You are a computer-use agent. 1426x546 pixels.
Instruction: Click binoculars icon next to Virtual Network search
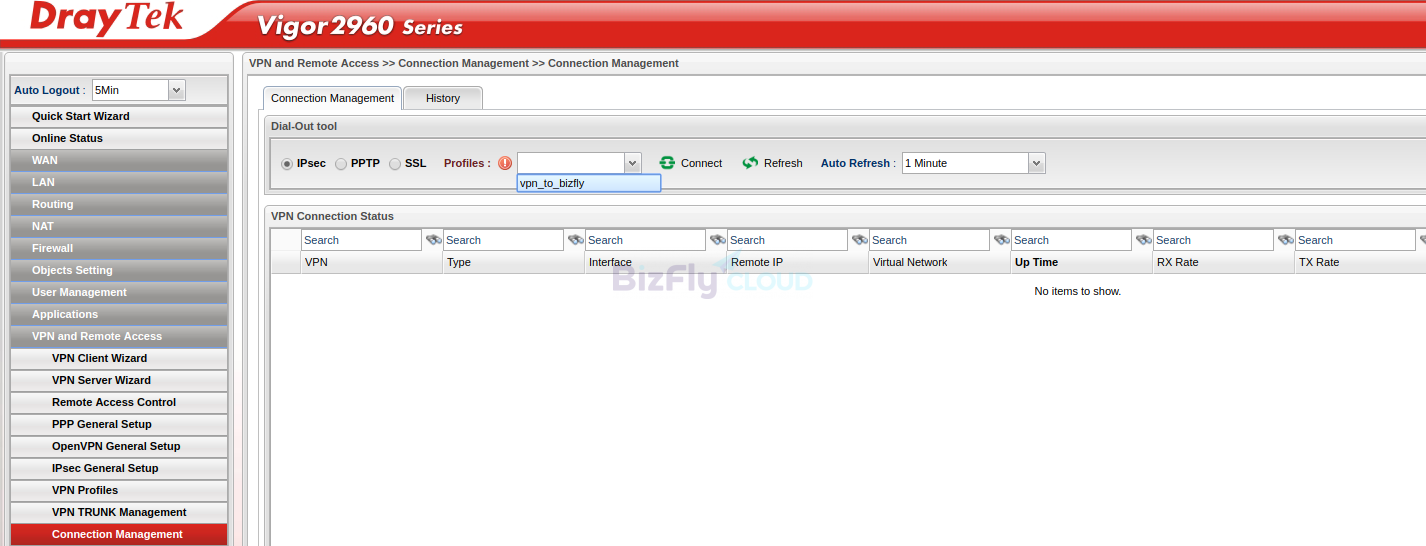(1001, 240)
